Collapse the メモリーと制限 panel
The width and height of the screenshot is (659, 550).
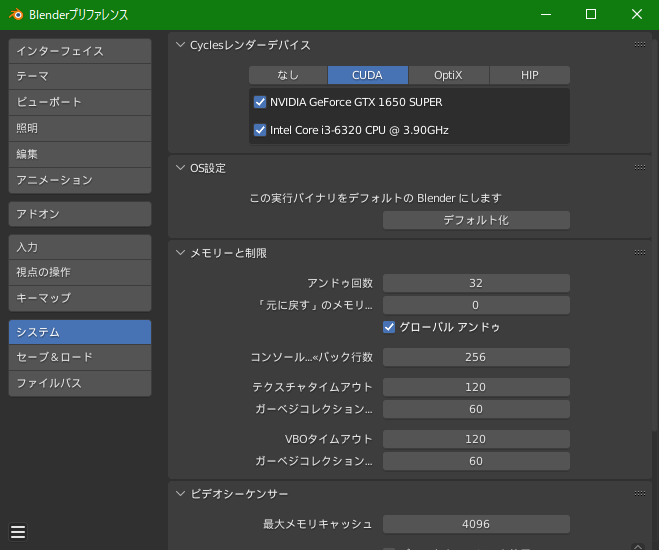[180, 253]
